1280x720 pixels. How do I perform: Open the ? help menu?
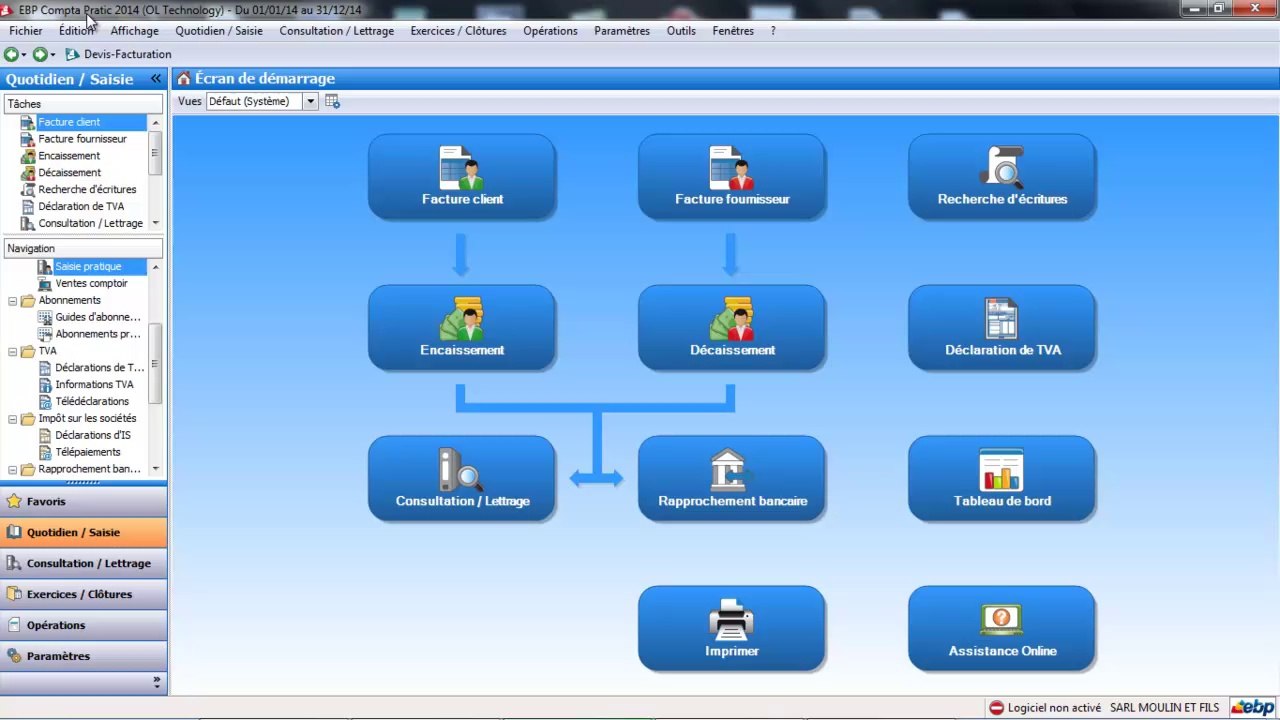click(x=773, y=31)
